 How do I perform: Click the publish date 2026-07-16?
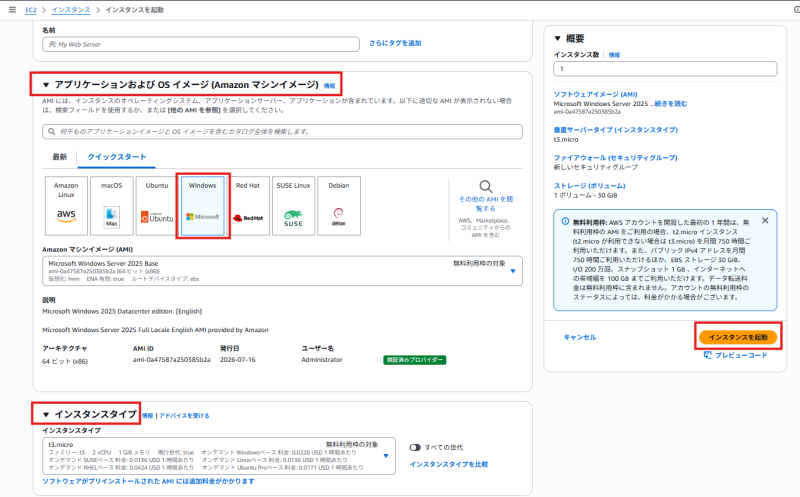[x=237, y=360]
